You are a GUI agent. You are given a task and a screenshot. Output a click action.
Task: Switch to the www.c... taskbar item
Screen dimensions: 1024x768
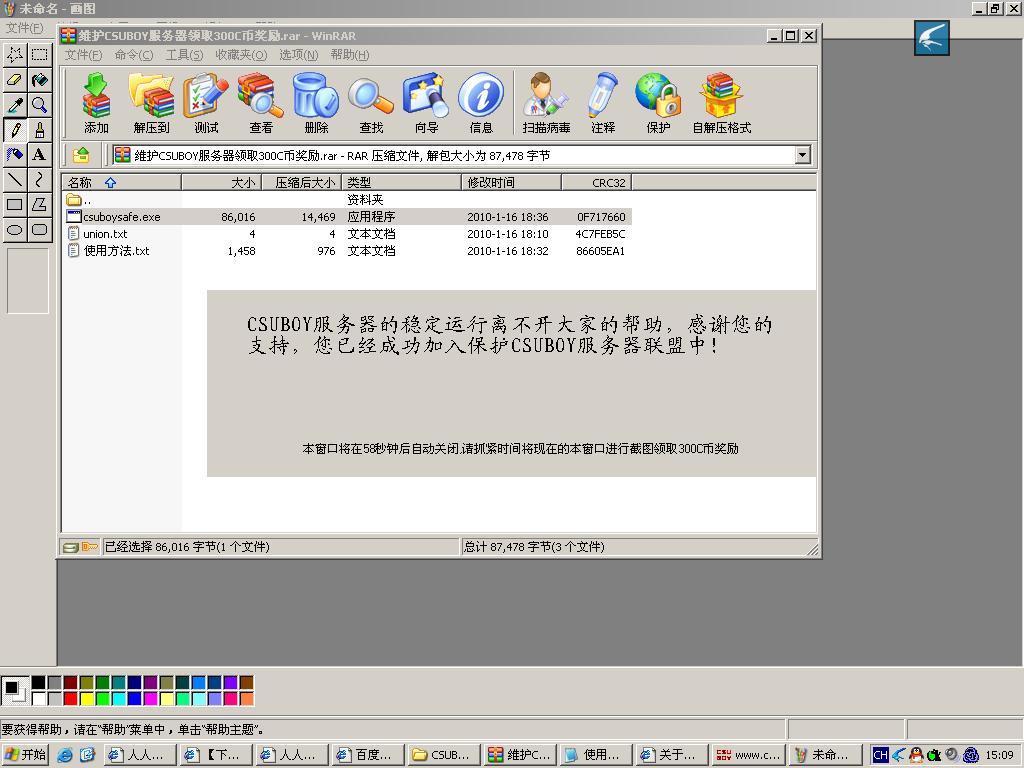pyautogui.click(x=748, y=755)
